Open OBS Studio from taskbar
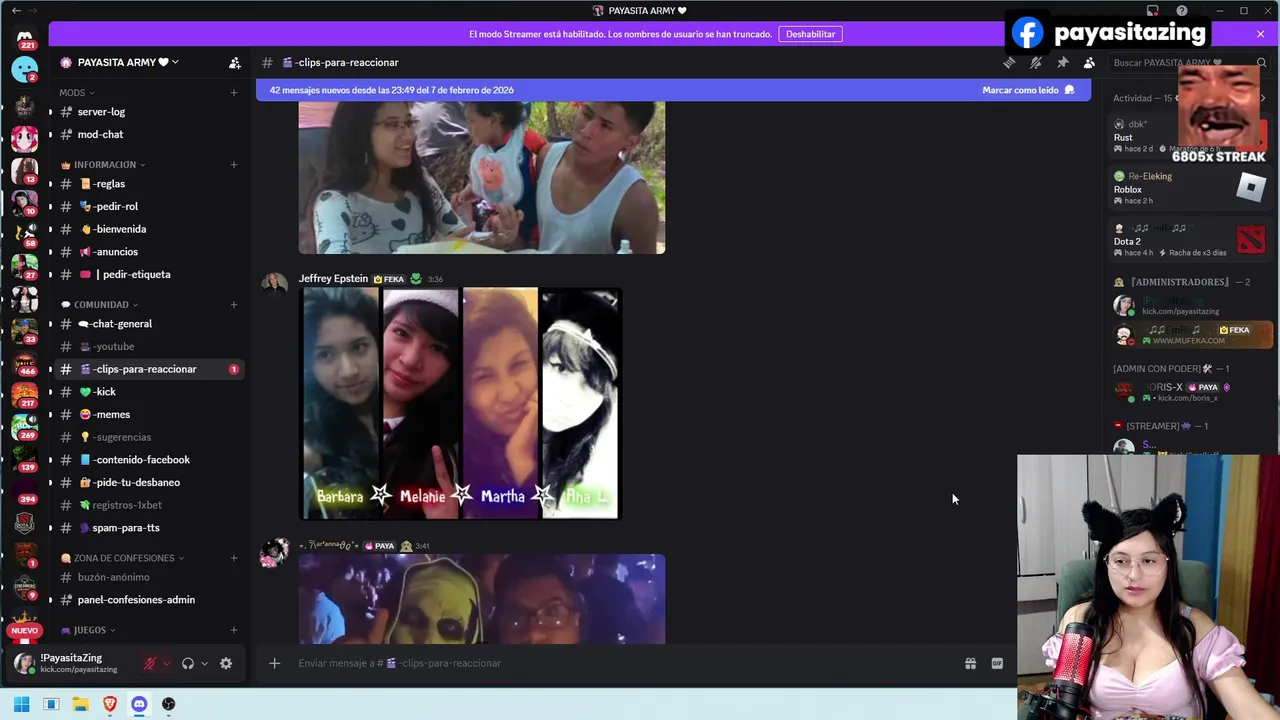This screenshot has width=1280, height=720. point(168,704)
